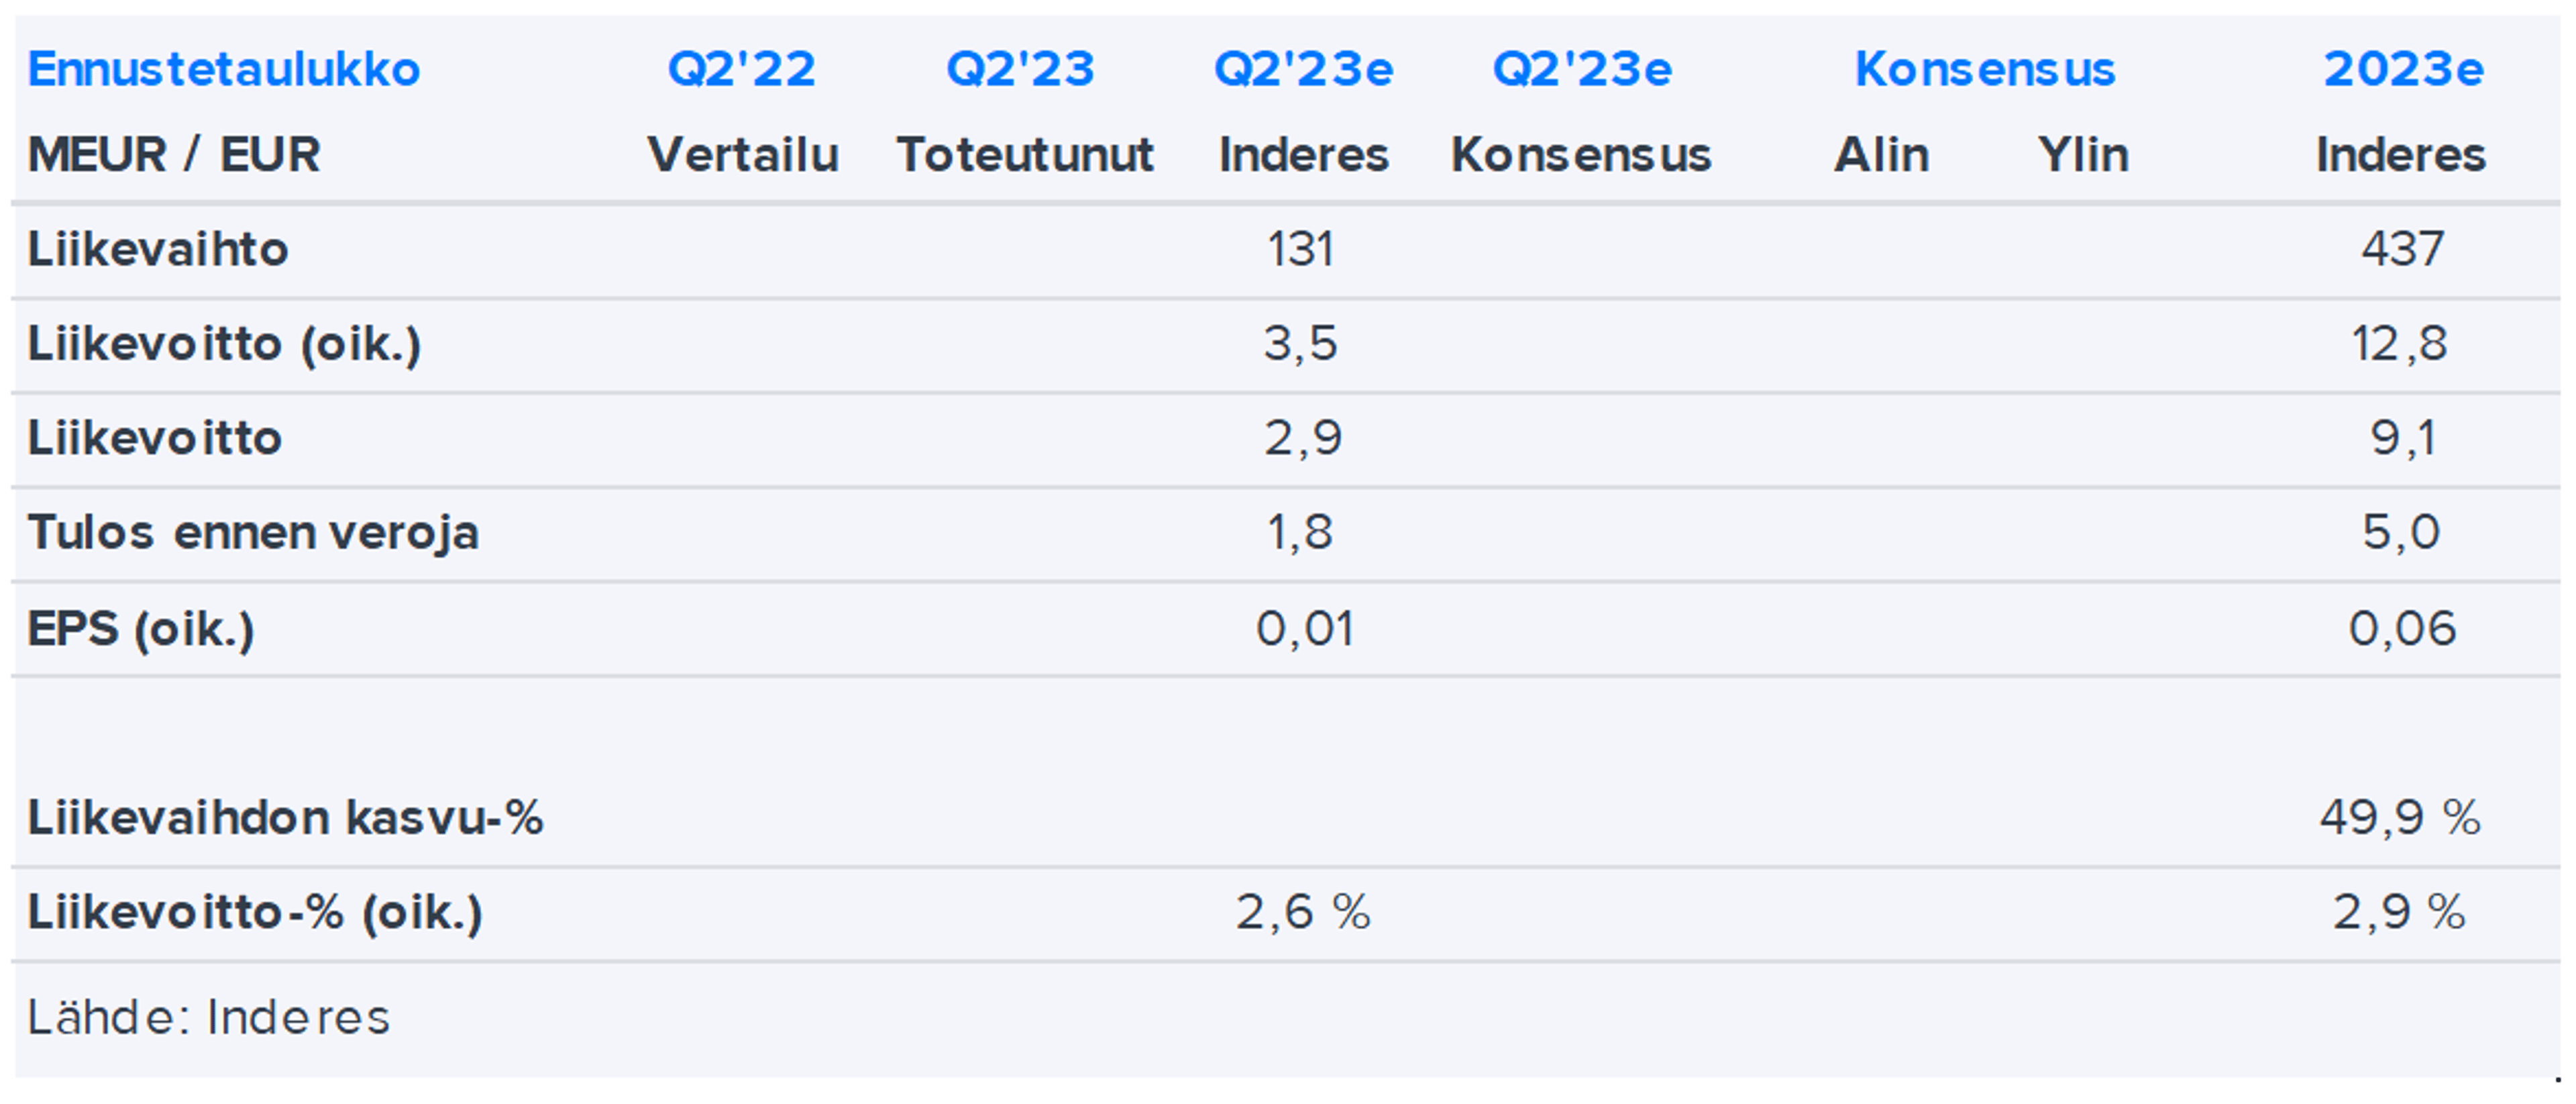This screenshot has width=2576, height=1104.
Task: Click the Liikevaihto 2023e value 437
Action: pos(2402,249)
